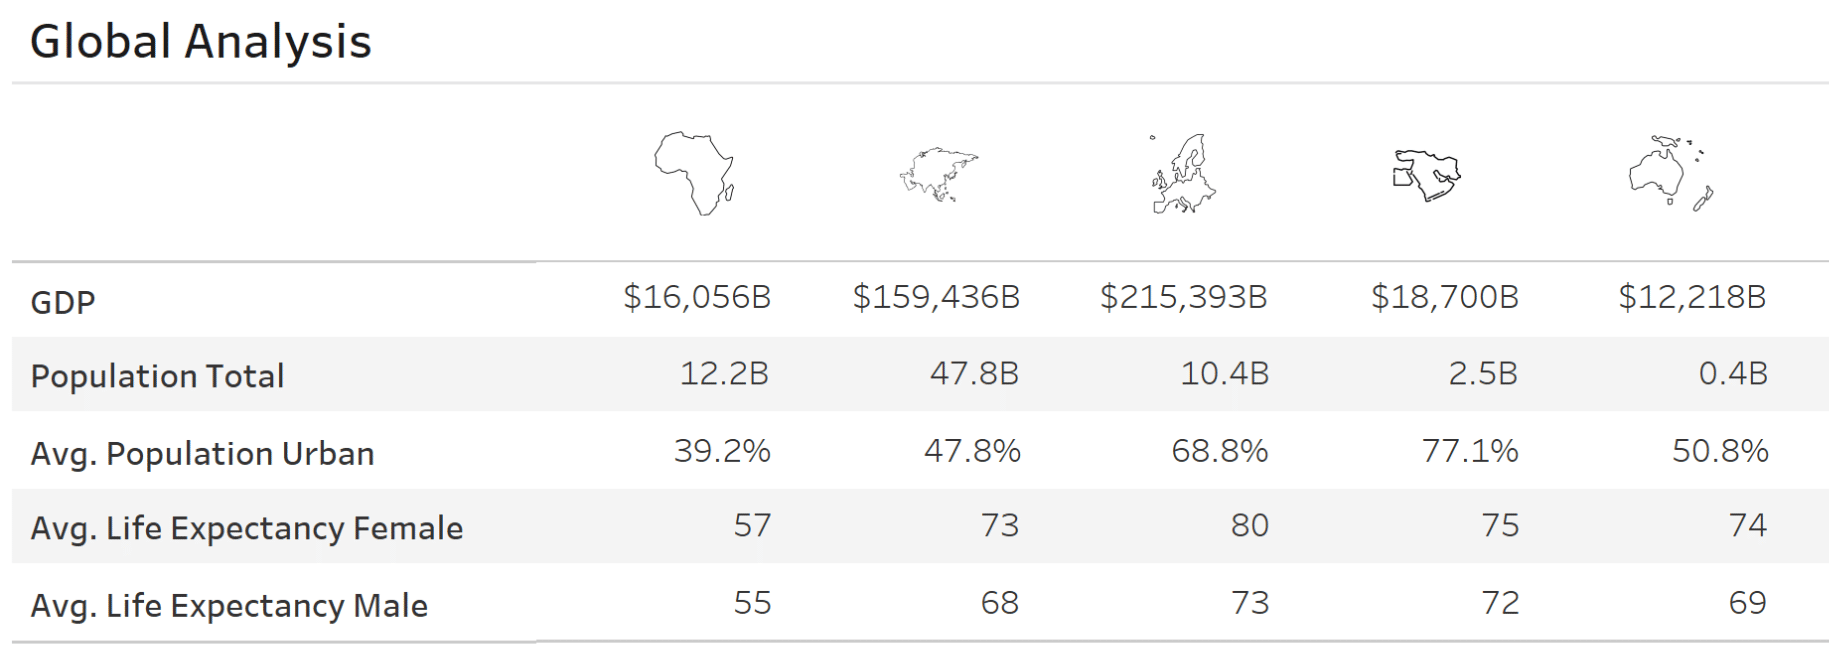Select the $159,436B GDP cell

936,297
